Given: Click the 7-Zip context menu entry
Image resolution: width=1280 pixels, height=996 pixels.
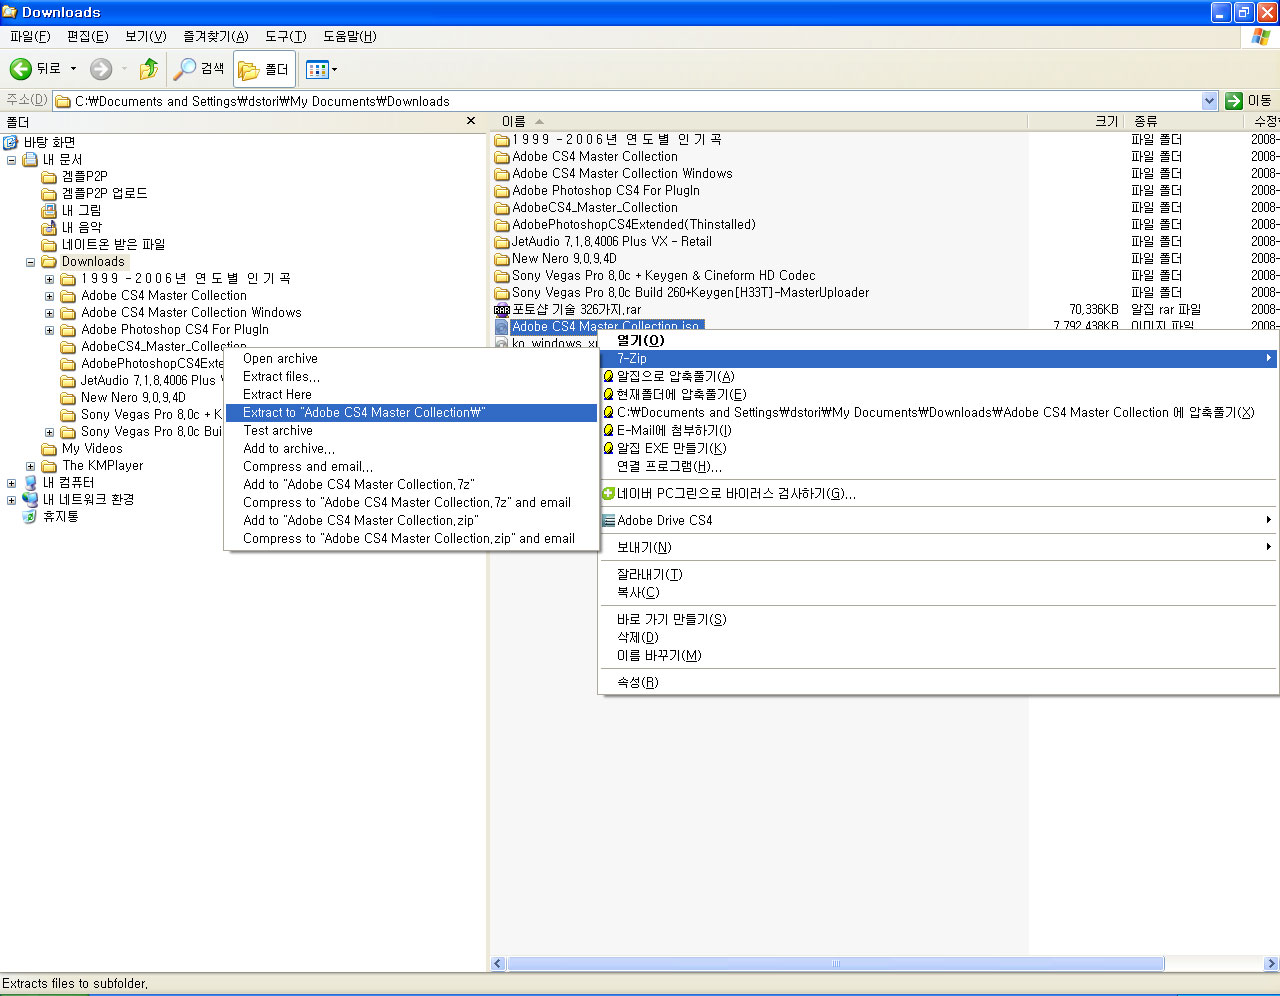Looking at the screenshot, I should (x=938, y=358).
